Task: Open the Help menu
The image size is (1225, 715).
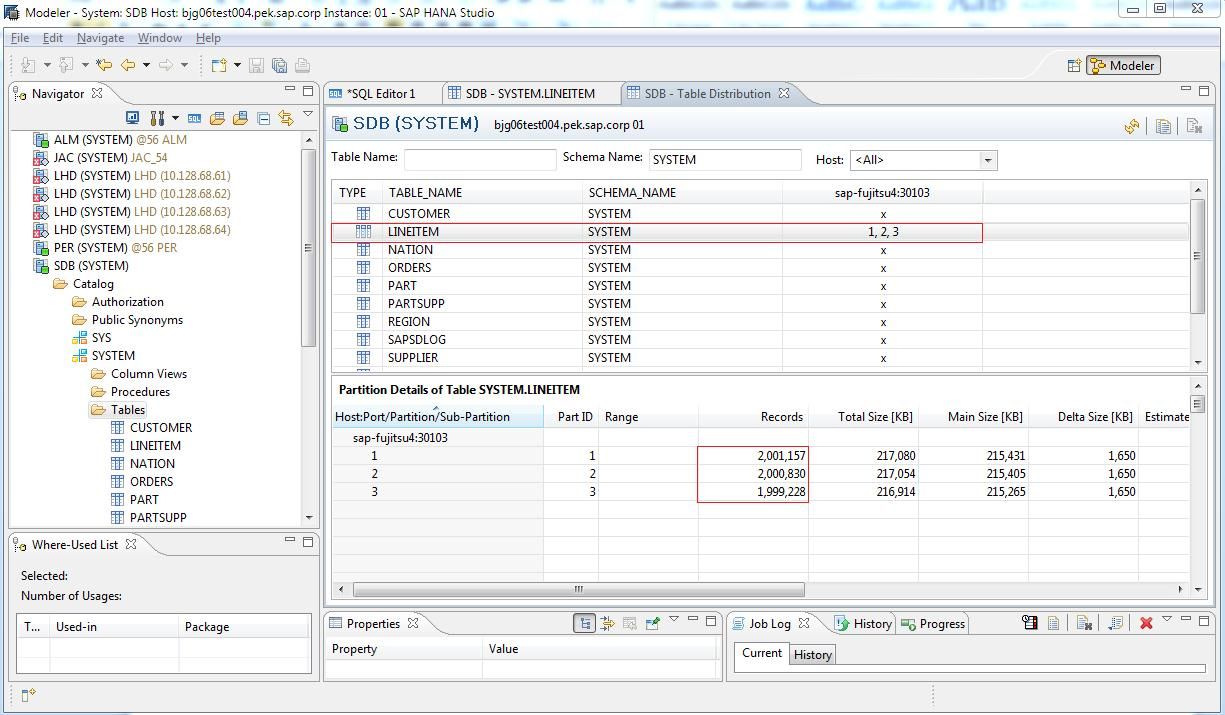Action: tap(208, 38)
